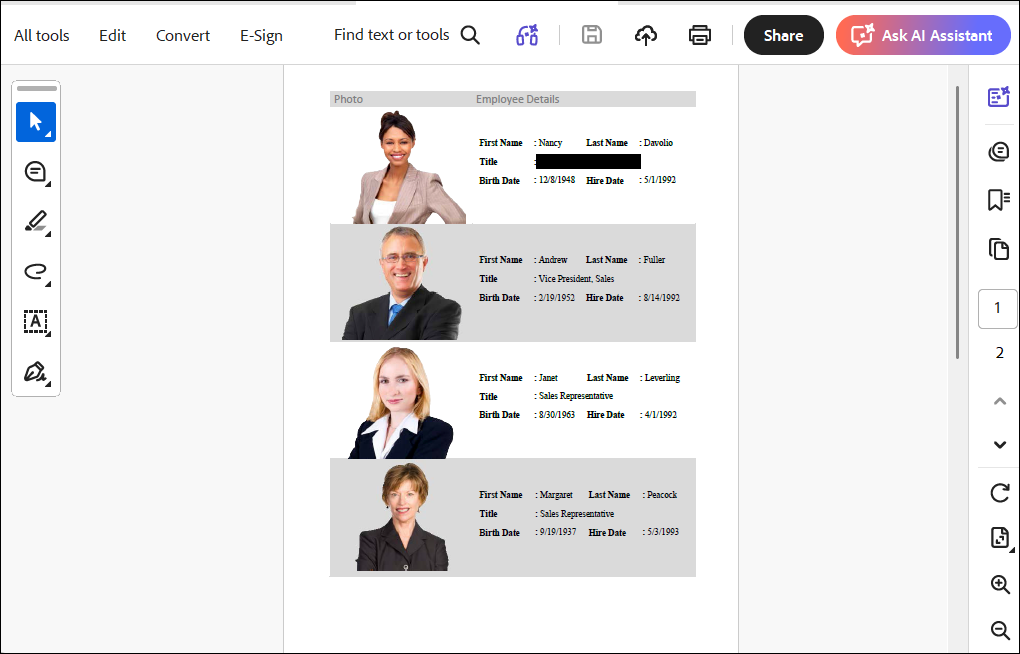Expand the Highlight tool options

(x=48, y=234)
